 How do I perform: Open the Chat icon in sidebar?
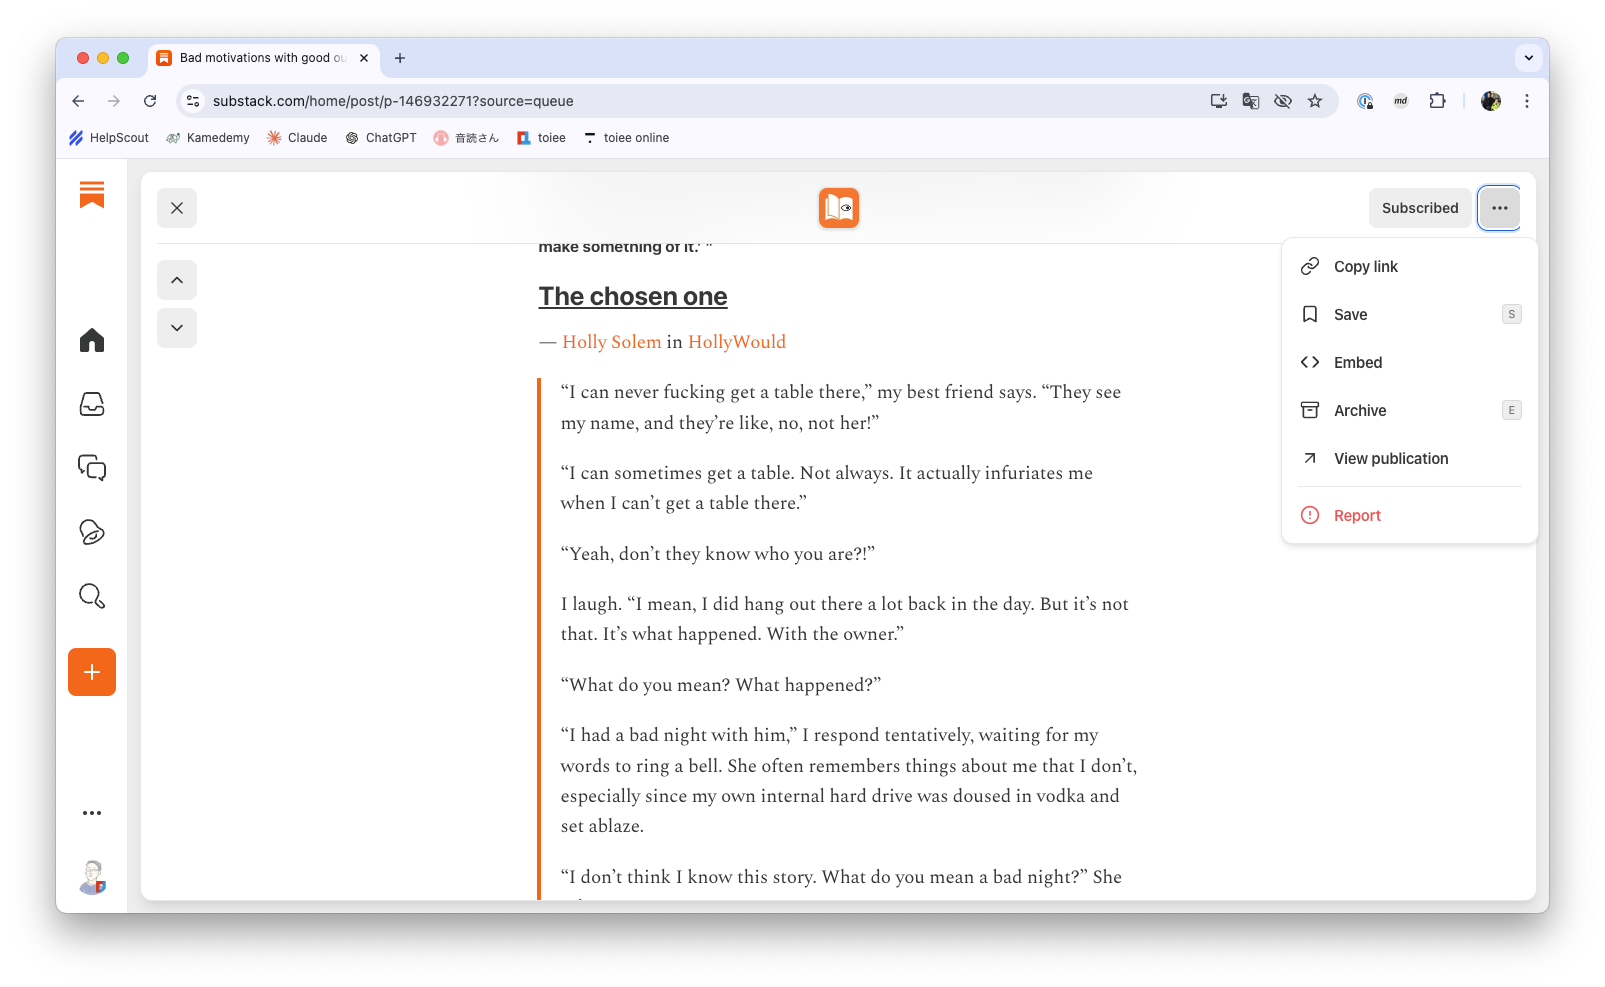(92, 468)
